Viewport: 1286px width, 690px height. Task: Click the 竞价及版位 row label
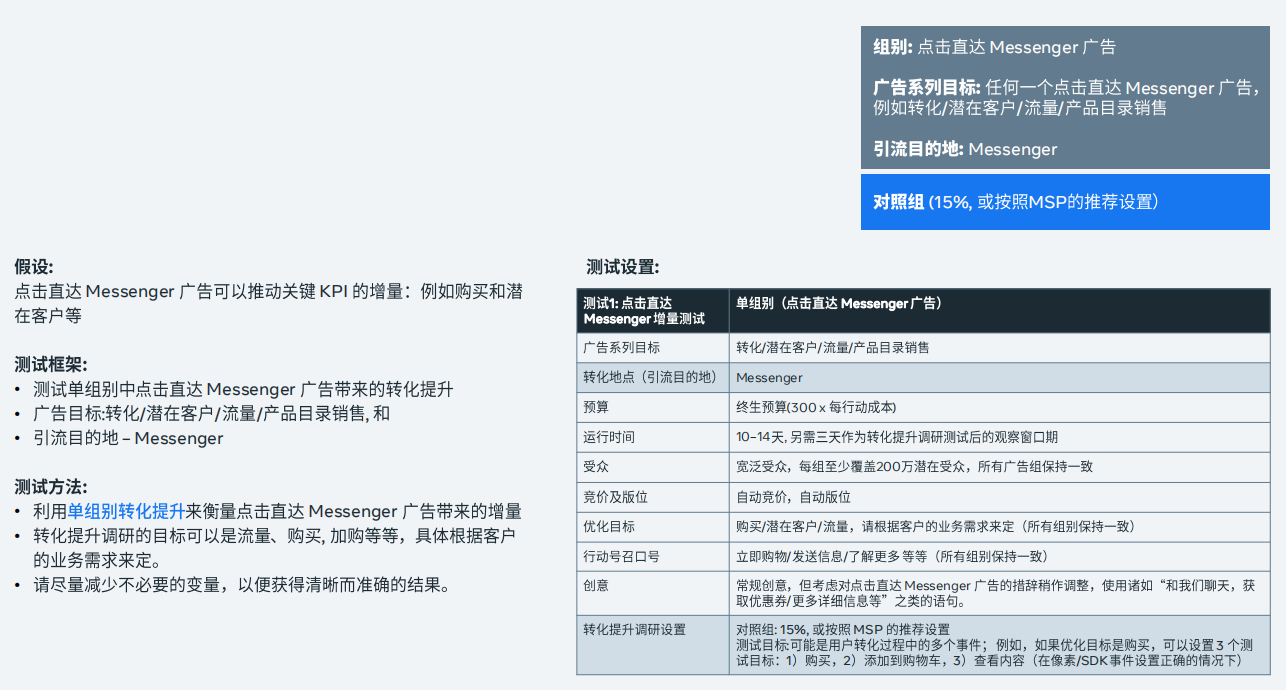(x=653, y=497)
